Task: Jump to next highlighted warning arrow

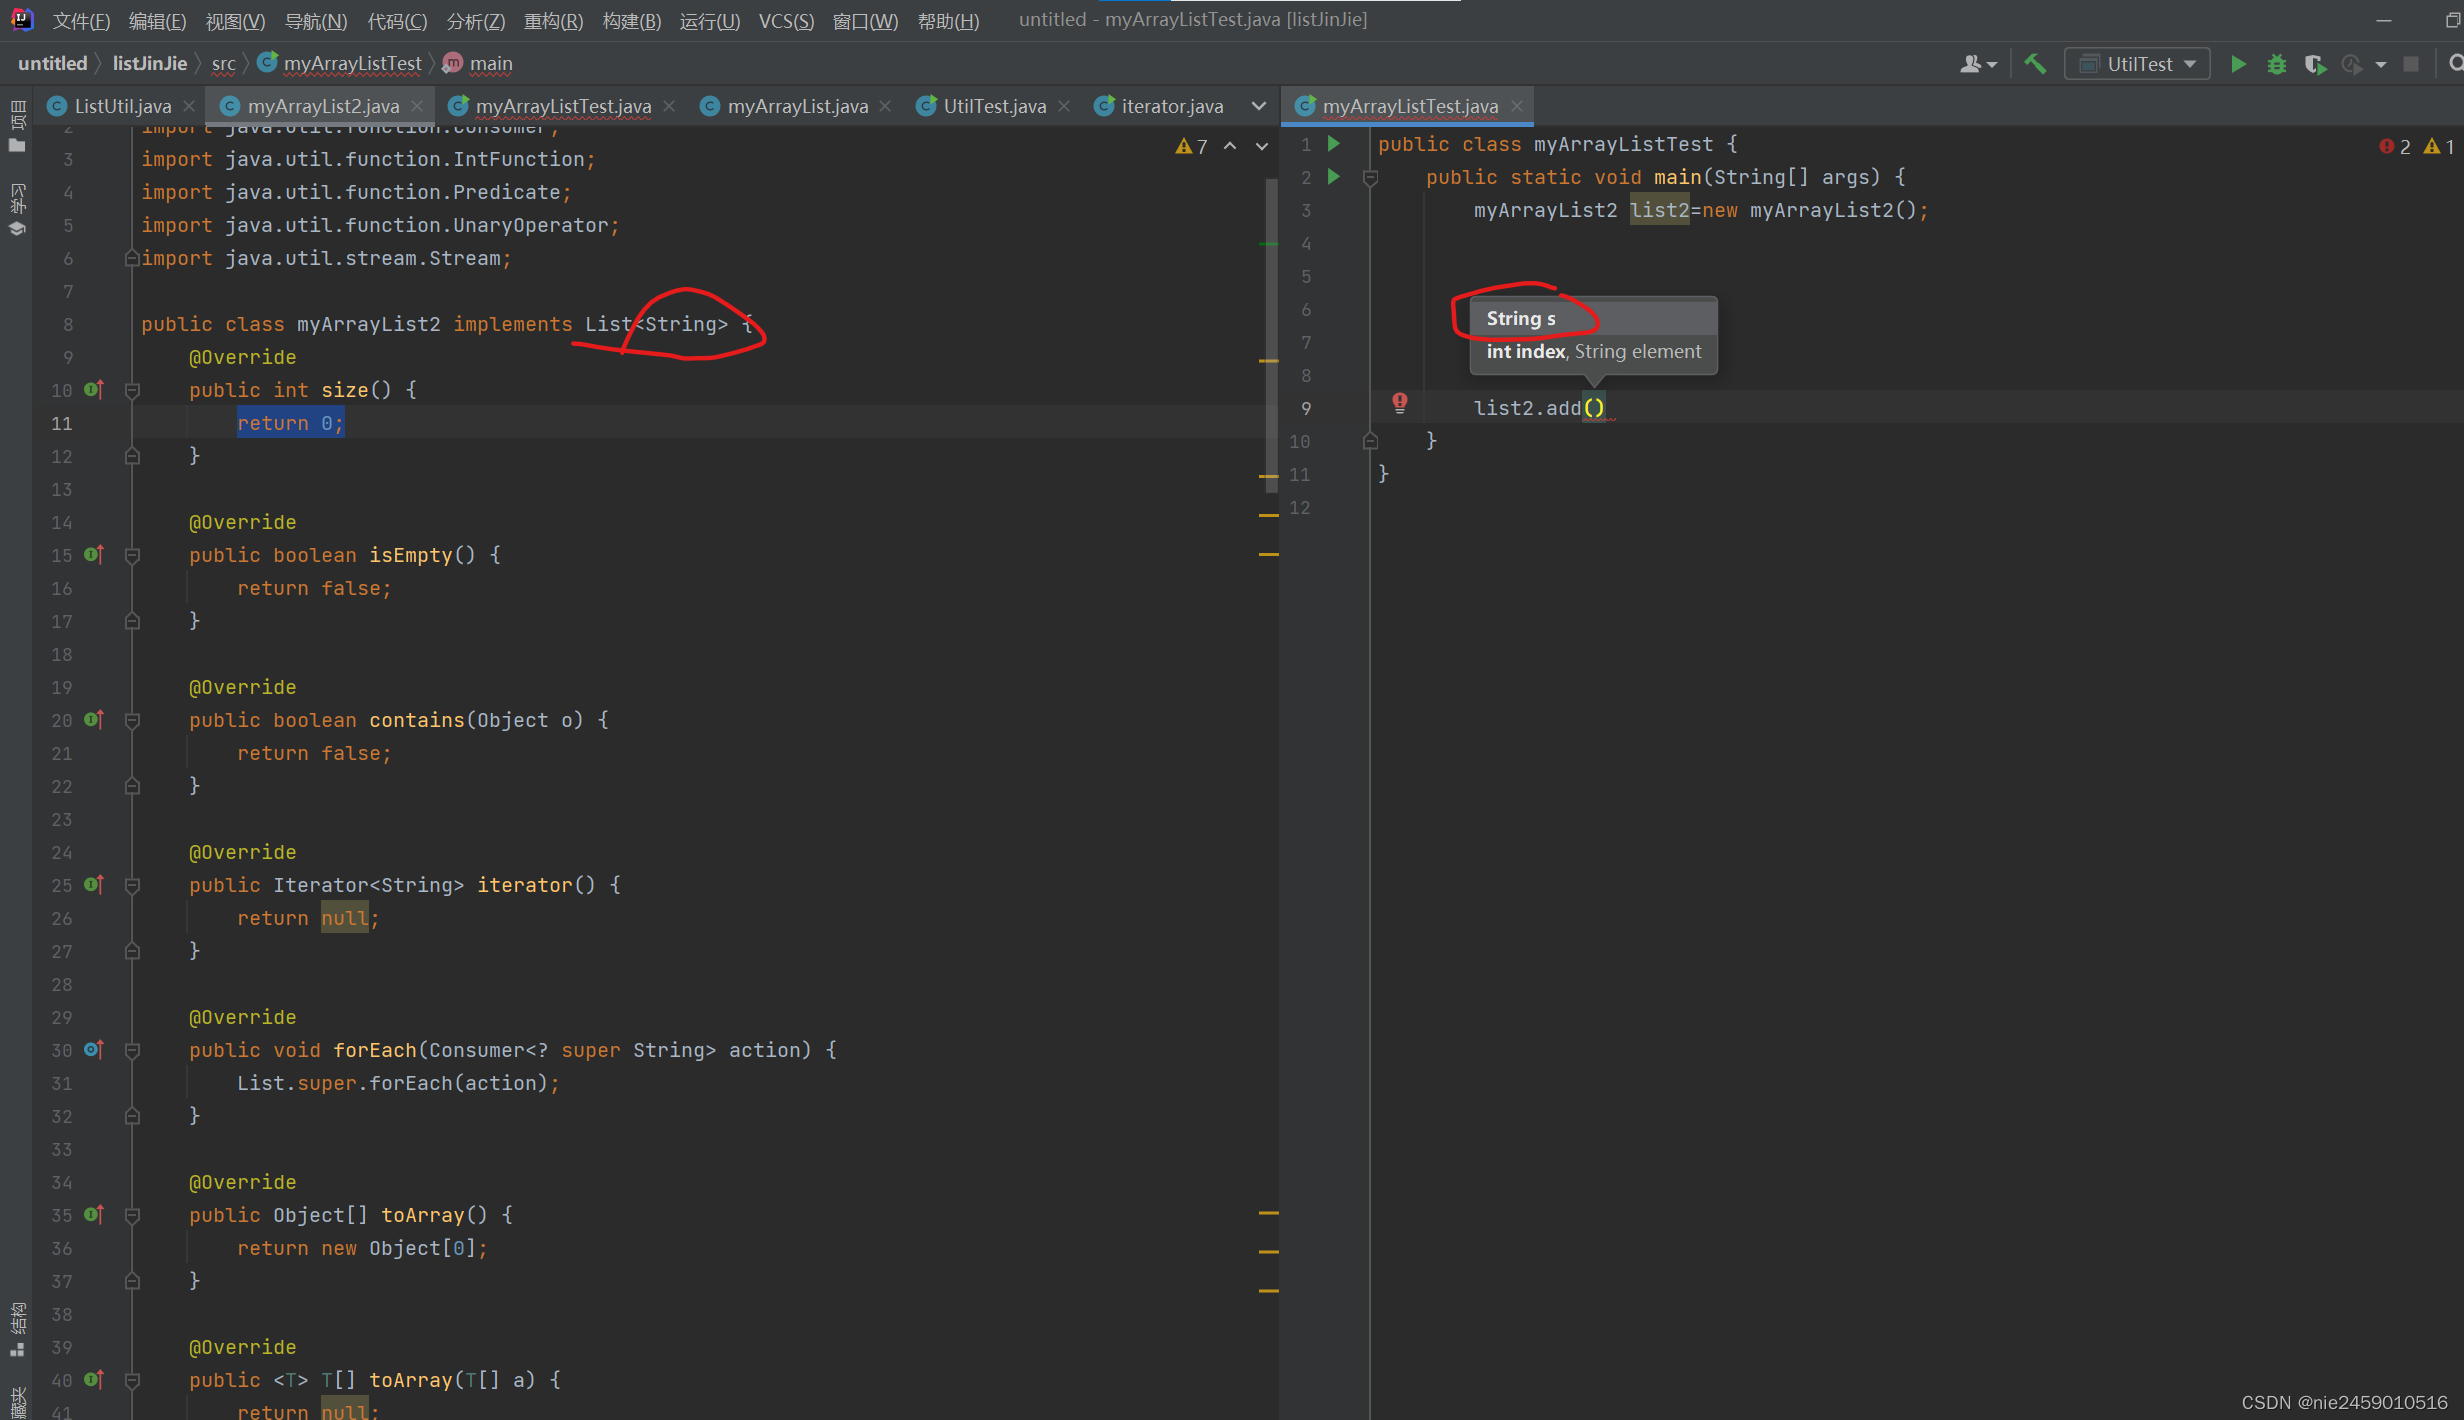Action: 1262,146
